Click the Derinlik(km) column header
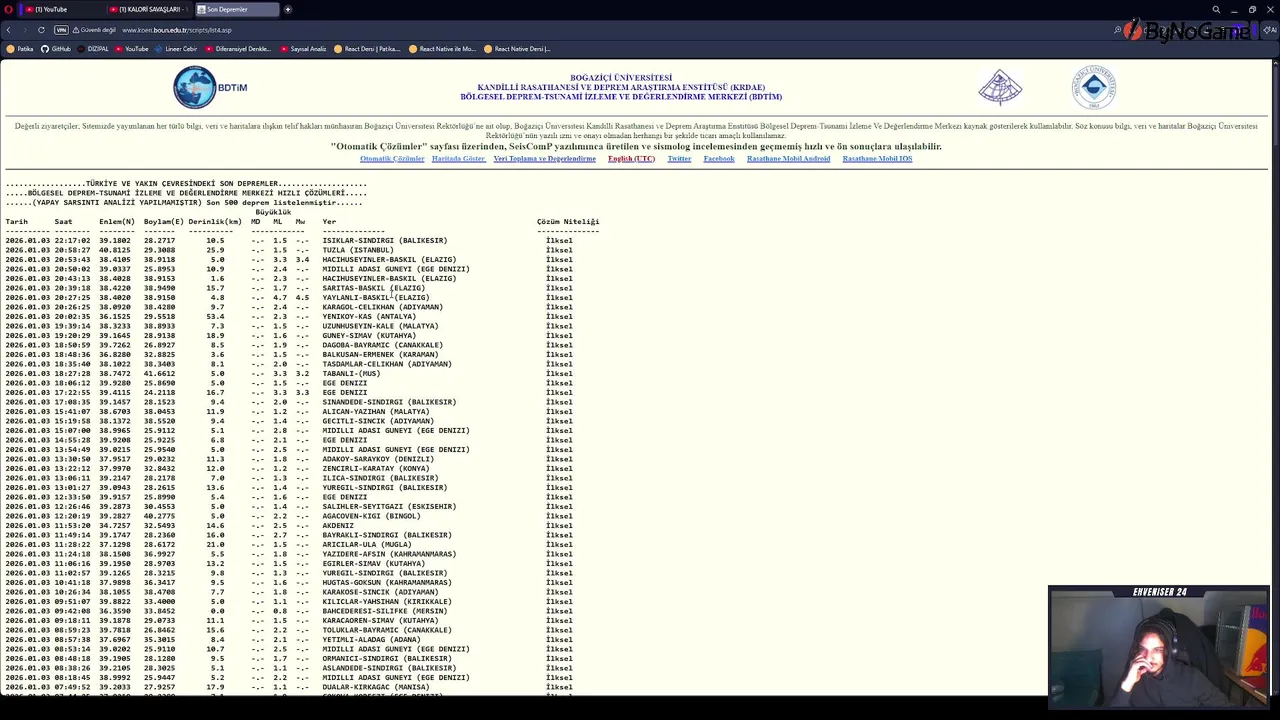This screenshot has width=1280, height=720. click(x=215, y=222)
